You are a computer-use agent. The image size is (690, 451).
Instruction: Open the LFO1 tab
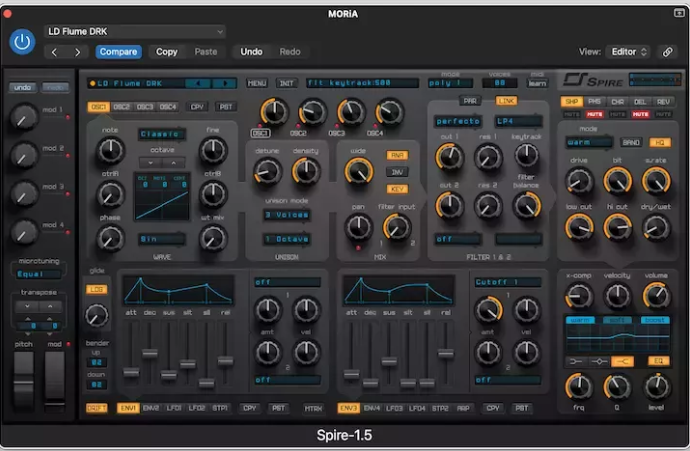click(x=174, y=408)
